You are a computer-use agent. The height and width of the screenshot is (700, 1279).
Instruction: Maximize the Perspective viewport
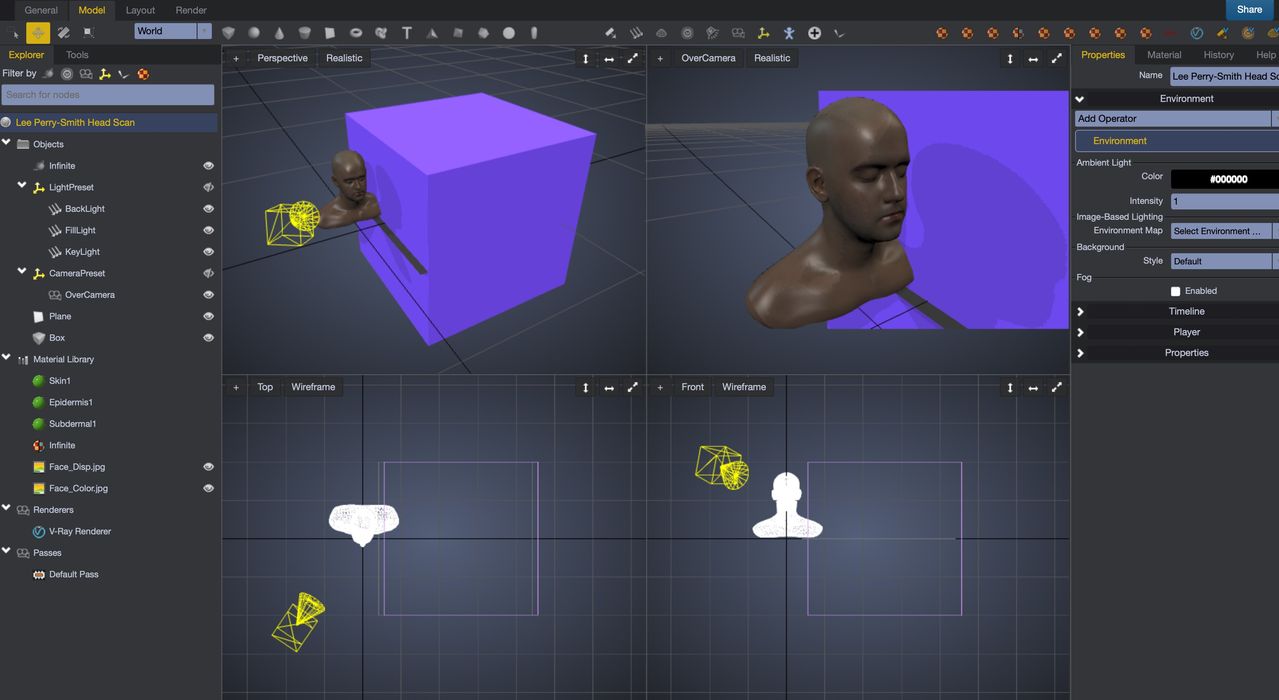[632, 58]
